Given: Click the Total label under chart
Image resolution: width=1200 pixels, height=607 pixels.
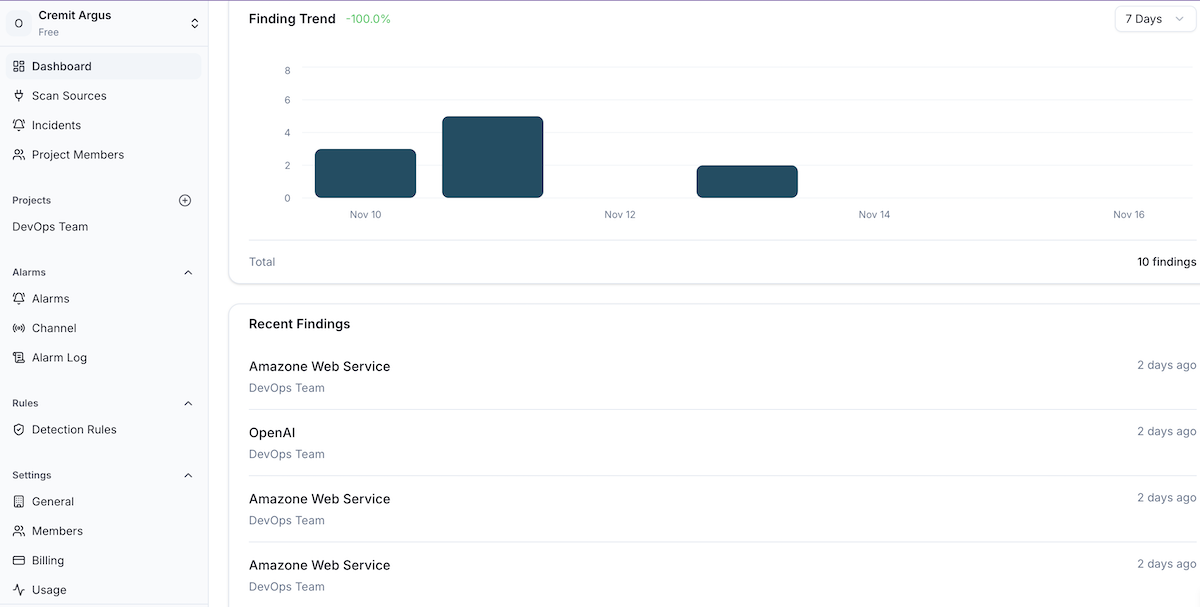Looking at the screenshot, I should coord(262,262).
